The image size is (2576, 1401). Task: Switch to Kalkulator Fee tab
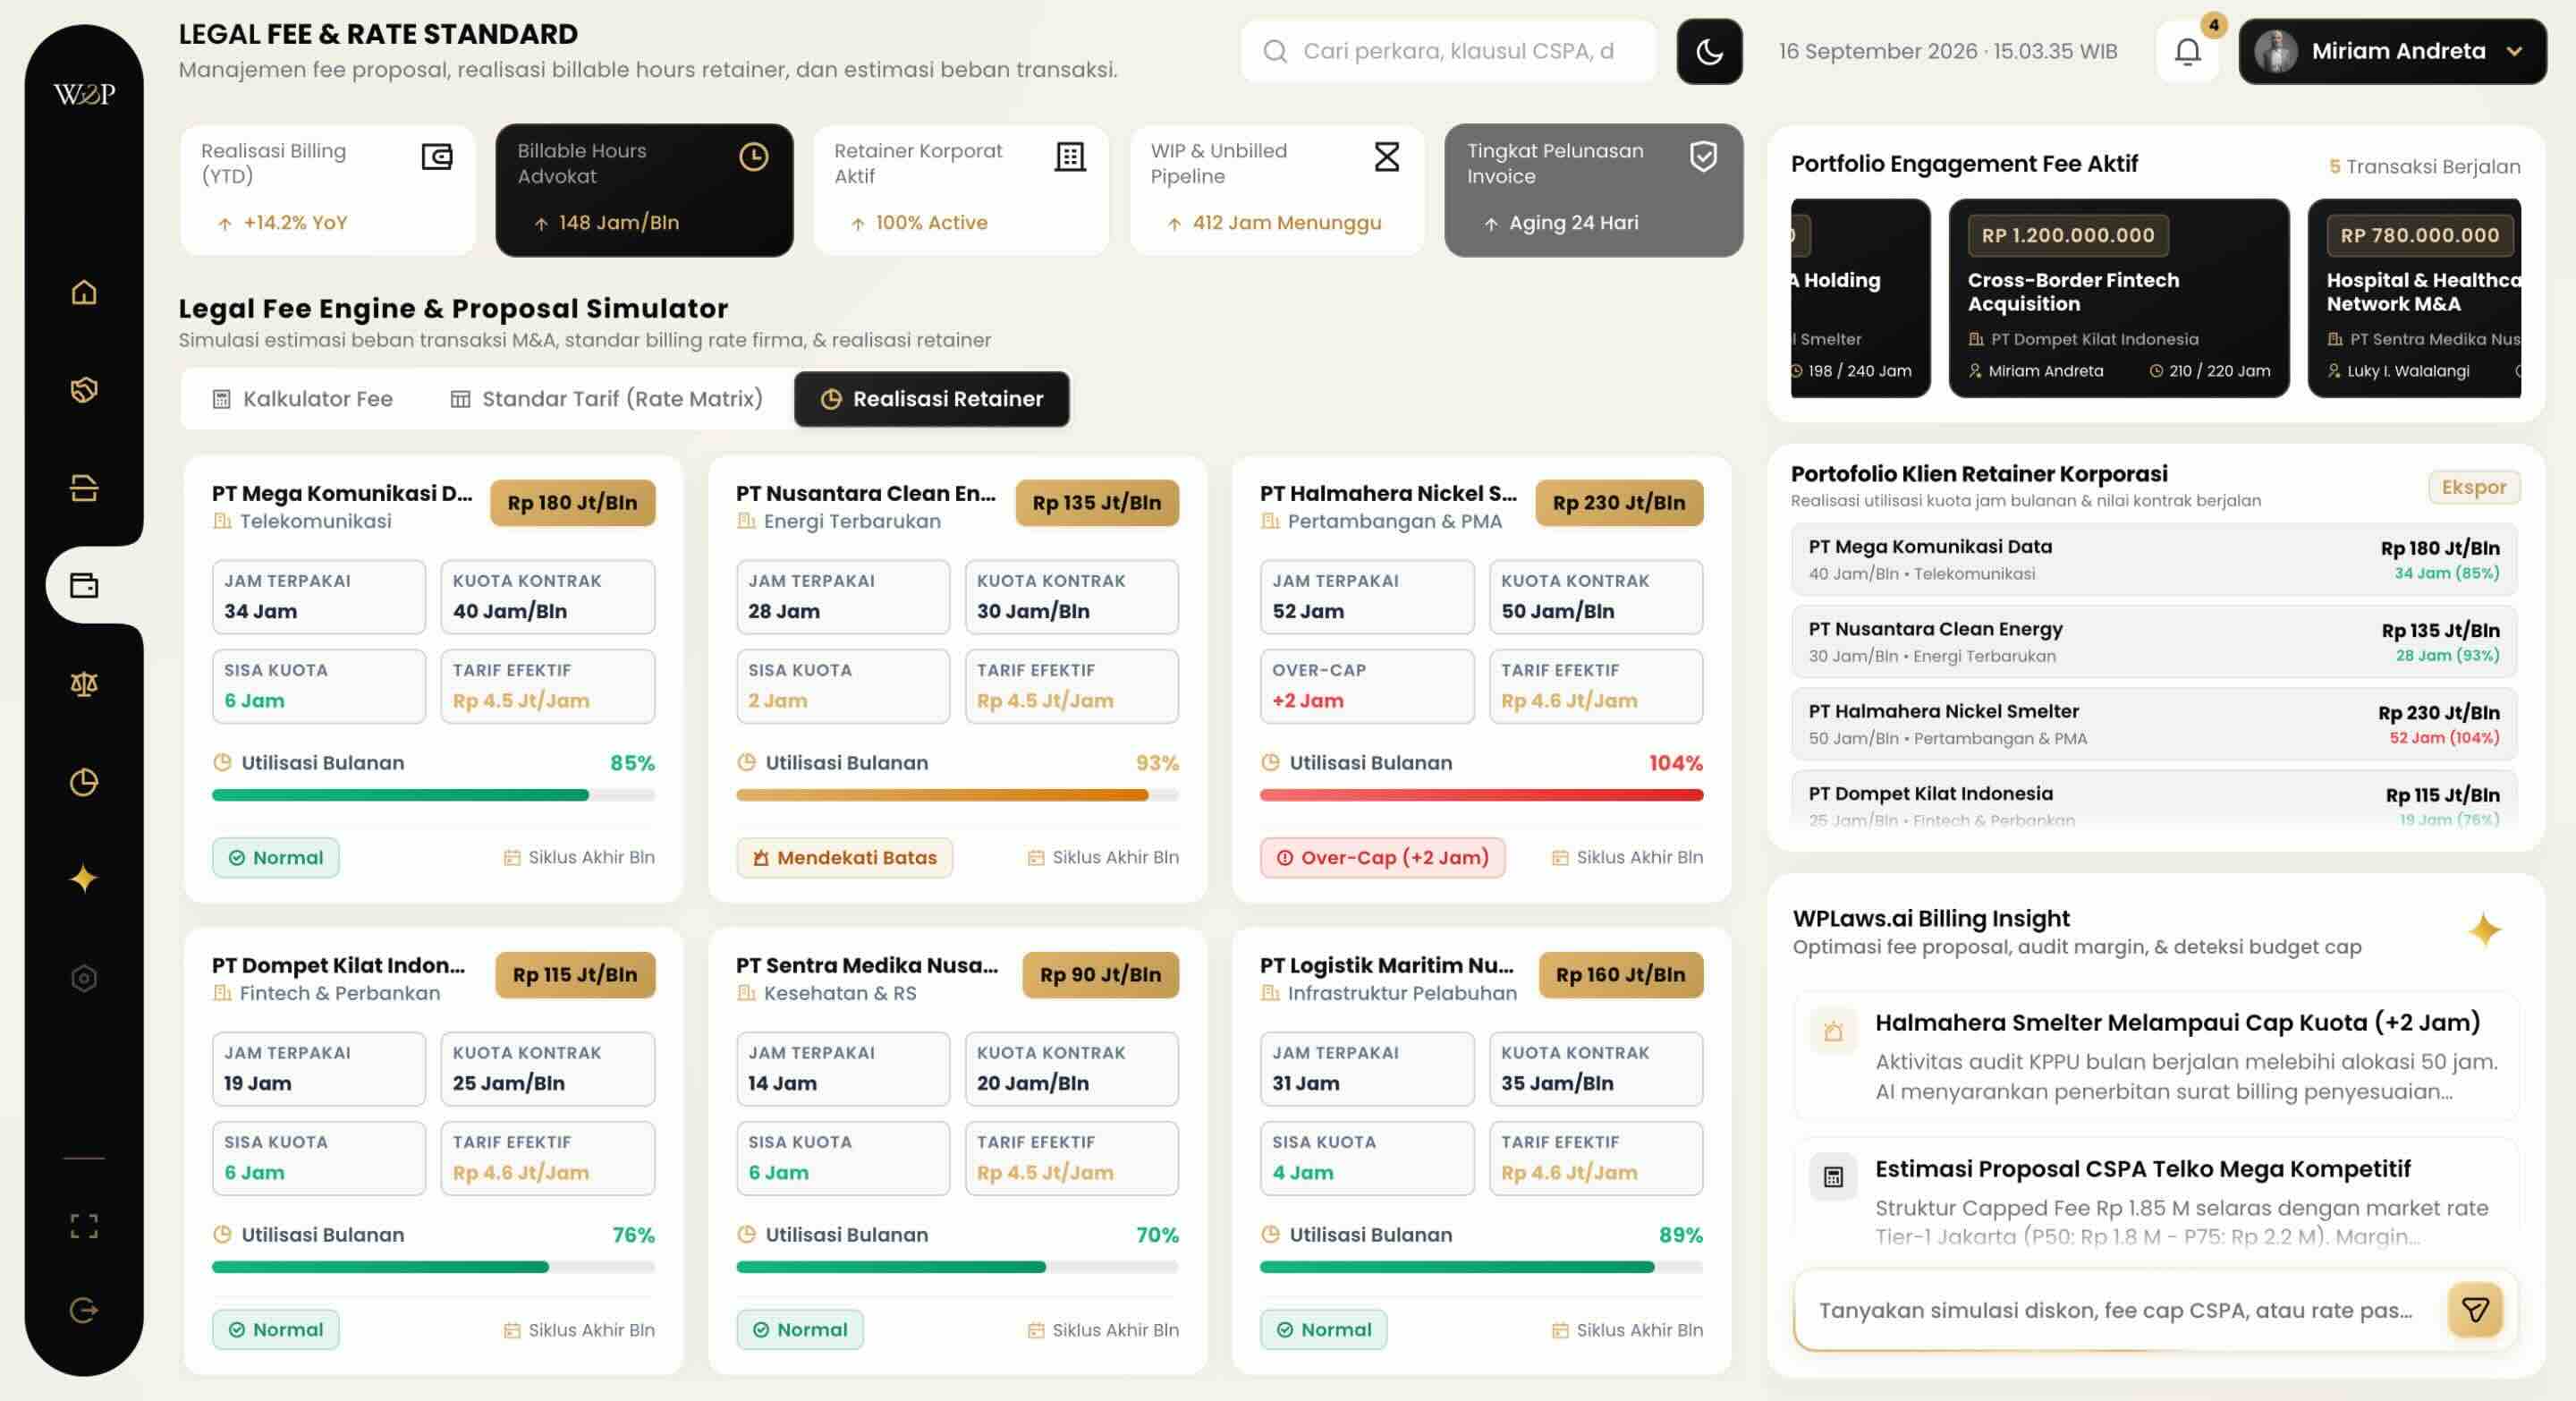point(303,399)
